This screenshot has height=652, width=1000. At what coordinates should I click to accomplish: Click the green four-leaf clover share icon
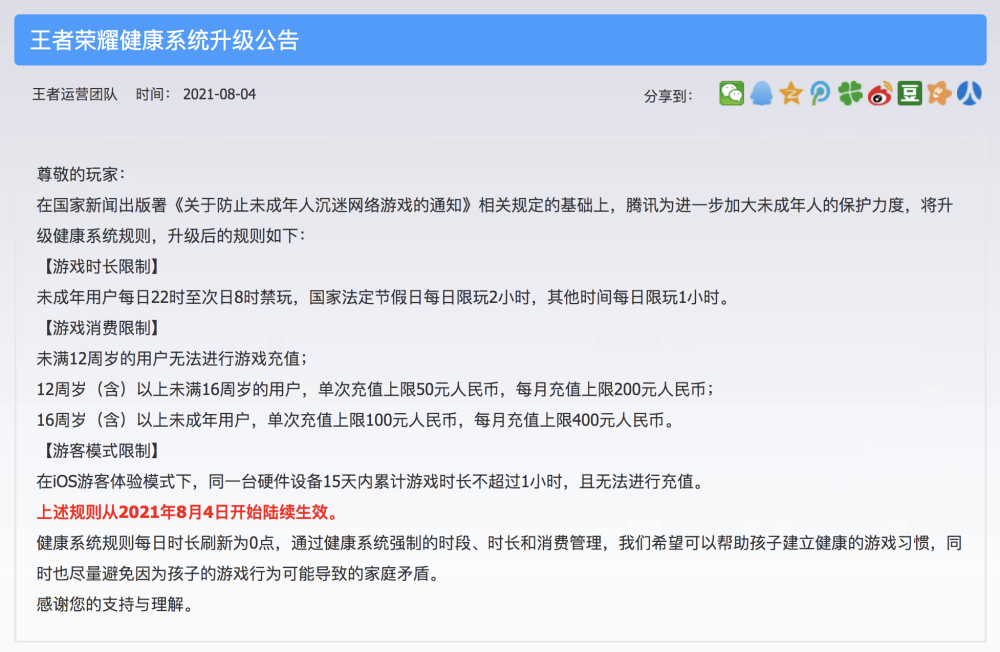click(x=850, y=94)
